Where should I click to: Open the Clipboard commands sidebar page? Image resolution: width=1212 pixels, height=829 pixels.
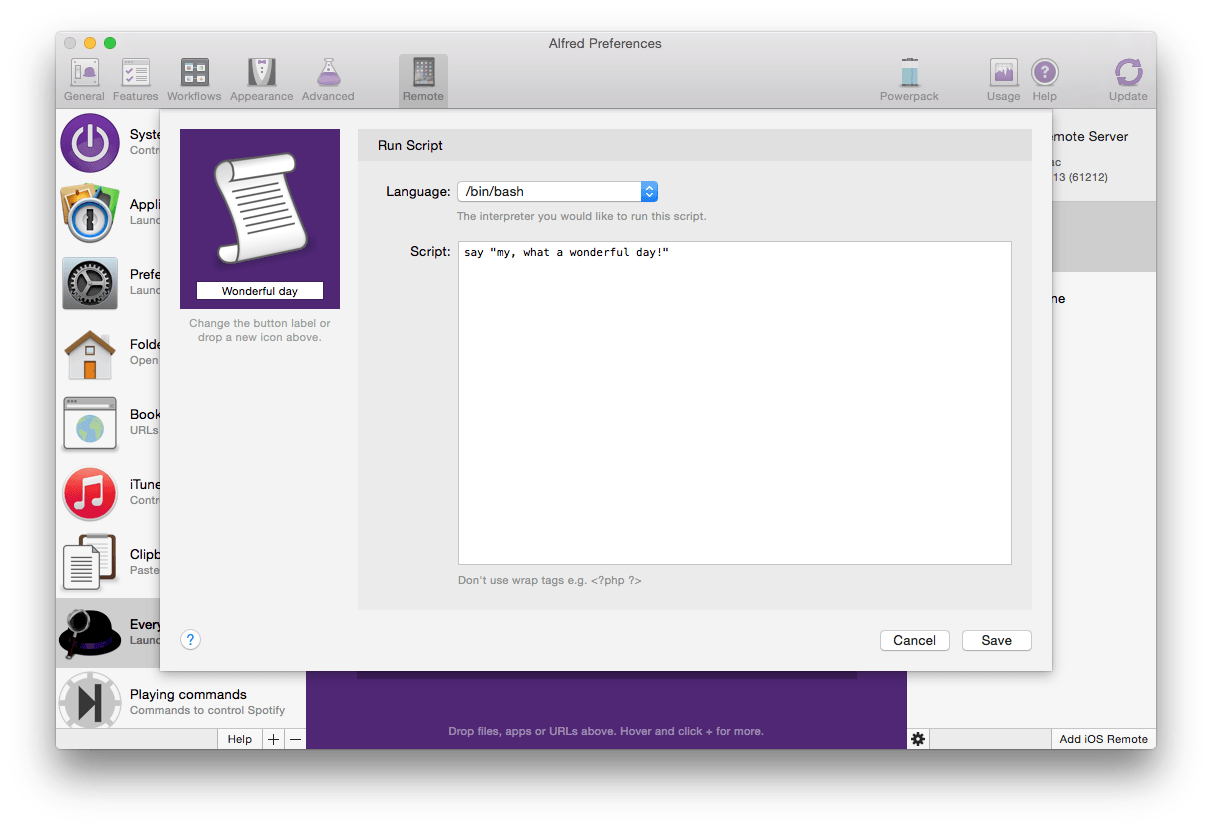[x=90, y=563]
